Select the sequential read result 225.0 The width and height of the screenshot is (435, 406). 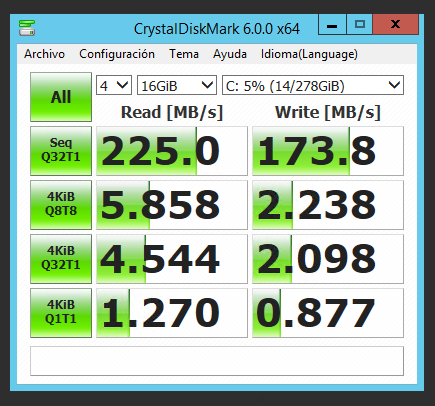tap(172, 151)
